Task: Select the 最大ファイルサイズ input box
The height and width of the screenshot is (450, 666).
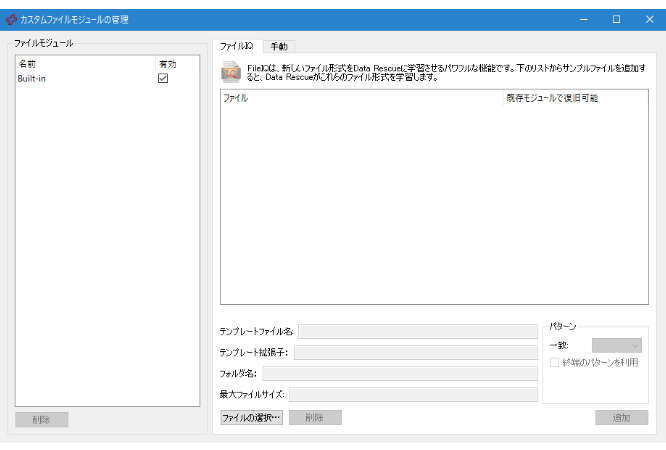Action: (x=413, y=394)
